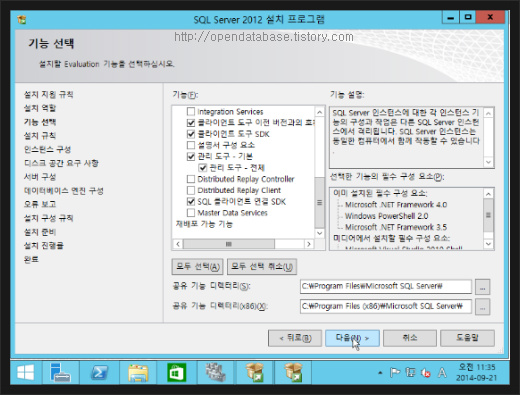The image size is (520, 395).
Task: Select the Setup Support Rules step in the sidebar
Action: 48,95
